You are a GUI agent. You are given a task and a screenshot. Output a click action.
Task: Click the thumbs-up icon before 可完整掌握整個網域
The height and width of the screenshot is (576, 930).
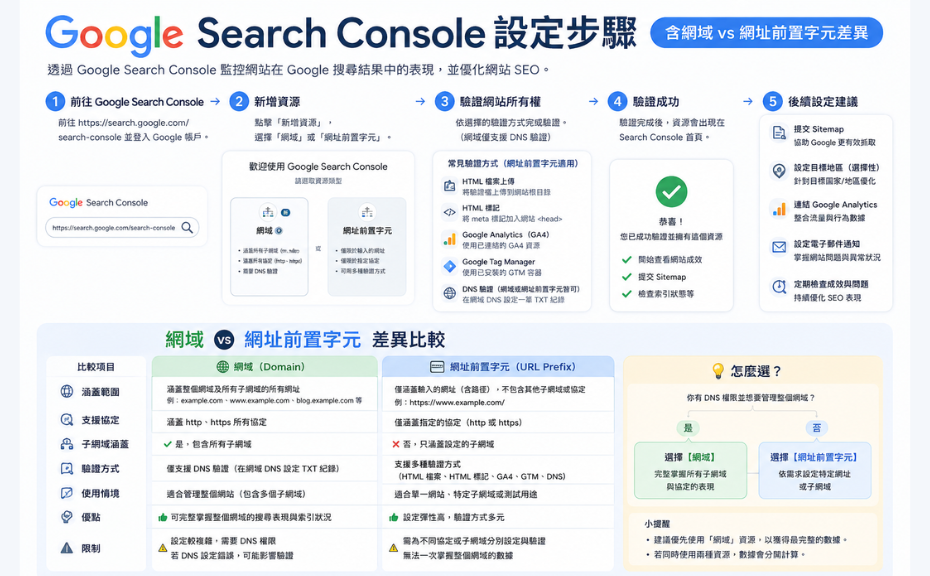tap(163, 517)
